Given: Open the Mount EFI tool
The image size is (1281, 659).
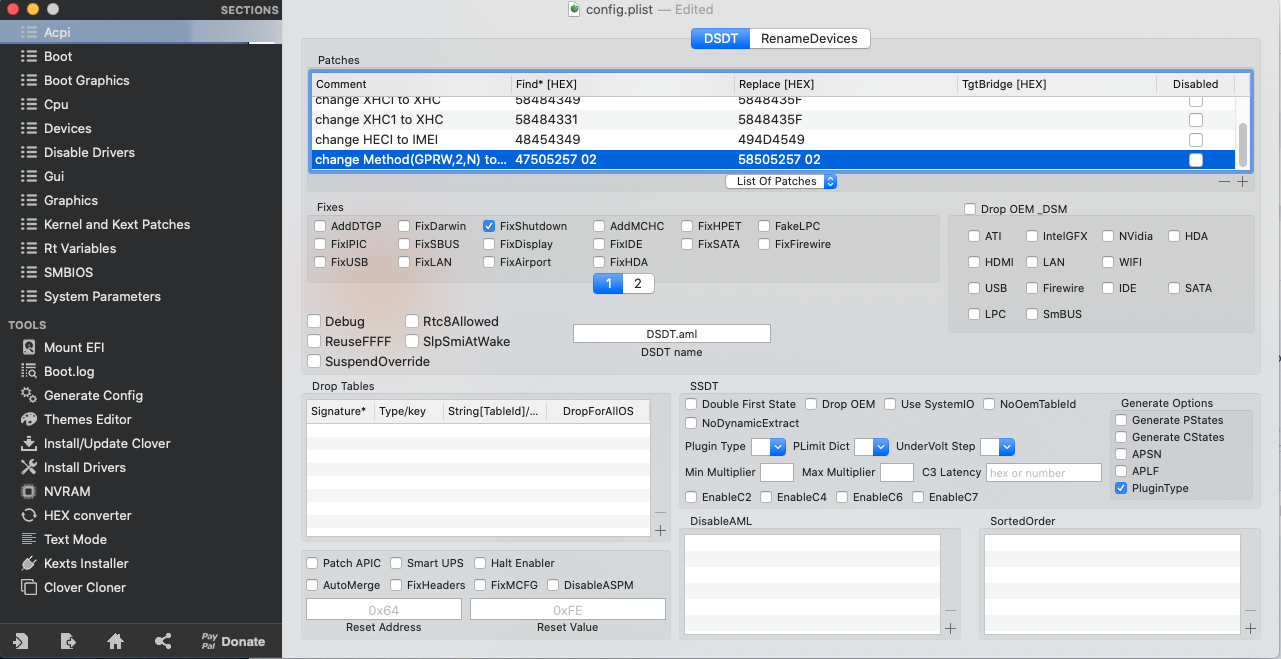Looking at the screenshot, I should tap(73, 347).
